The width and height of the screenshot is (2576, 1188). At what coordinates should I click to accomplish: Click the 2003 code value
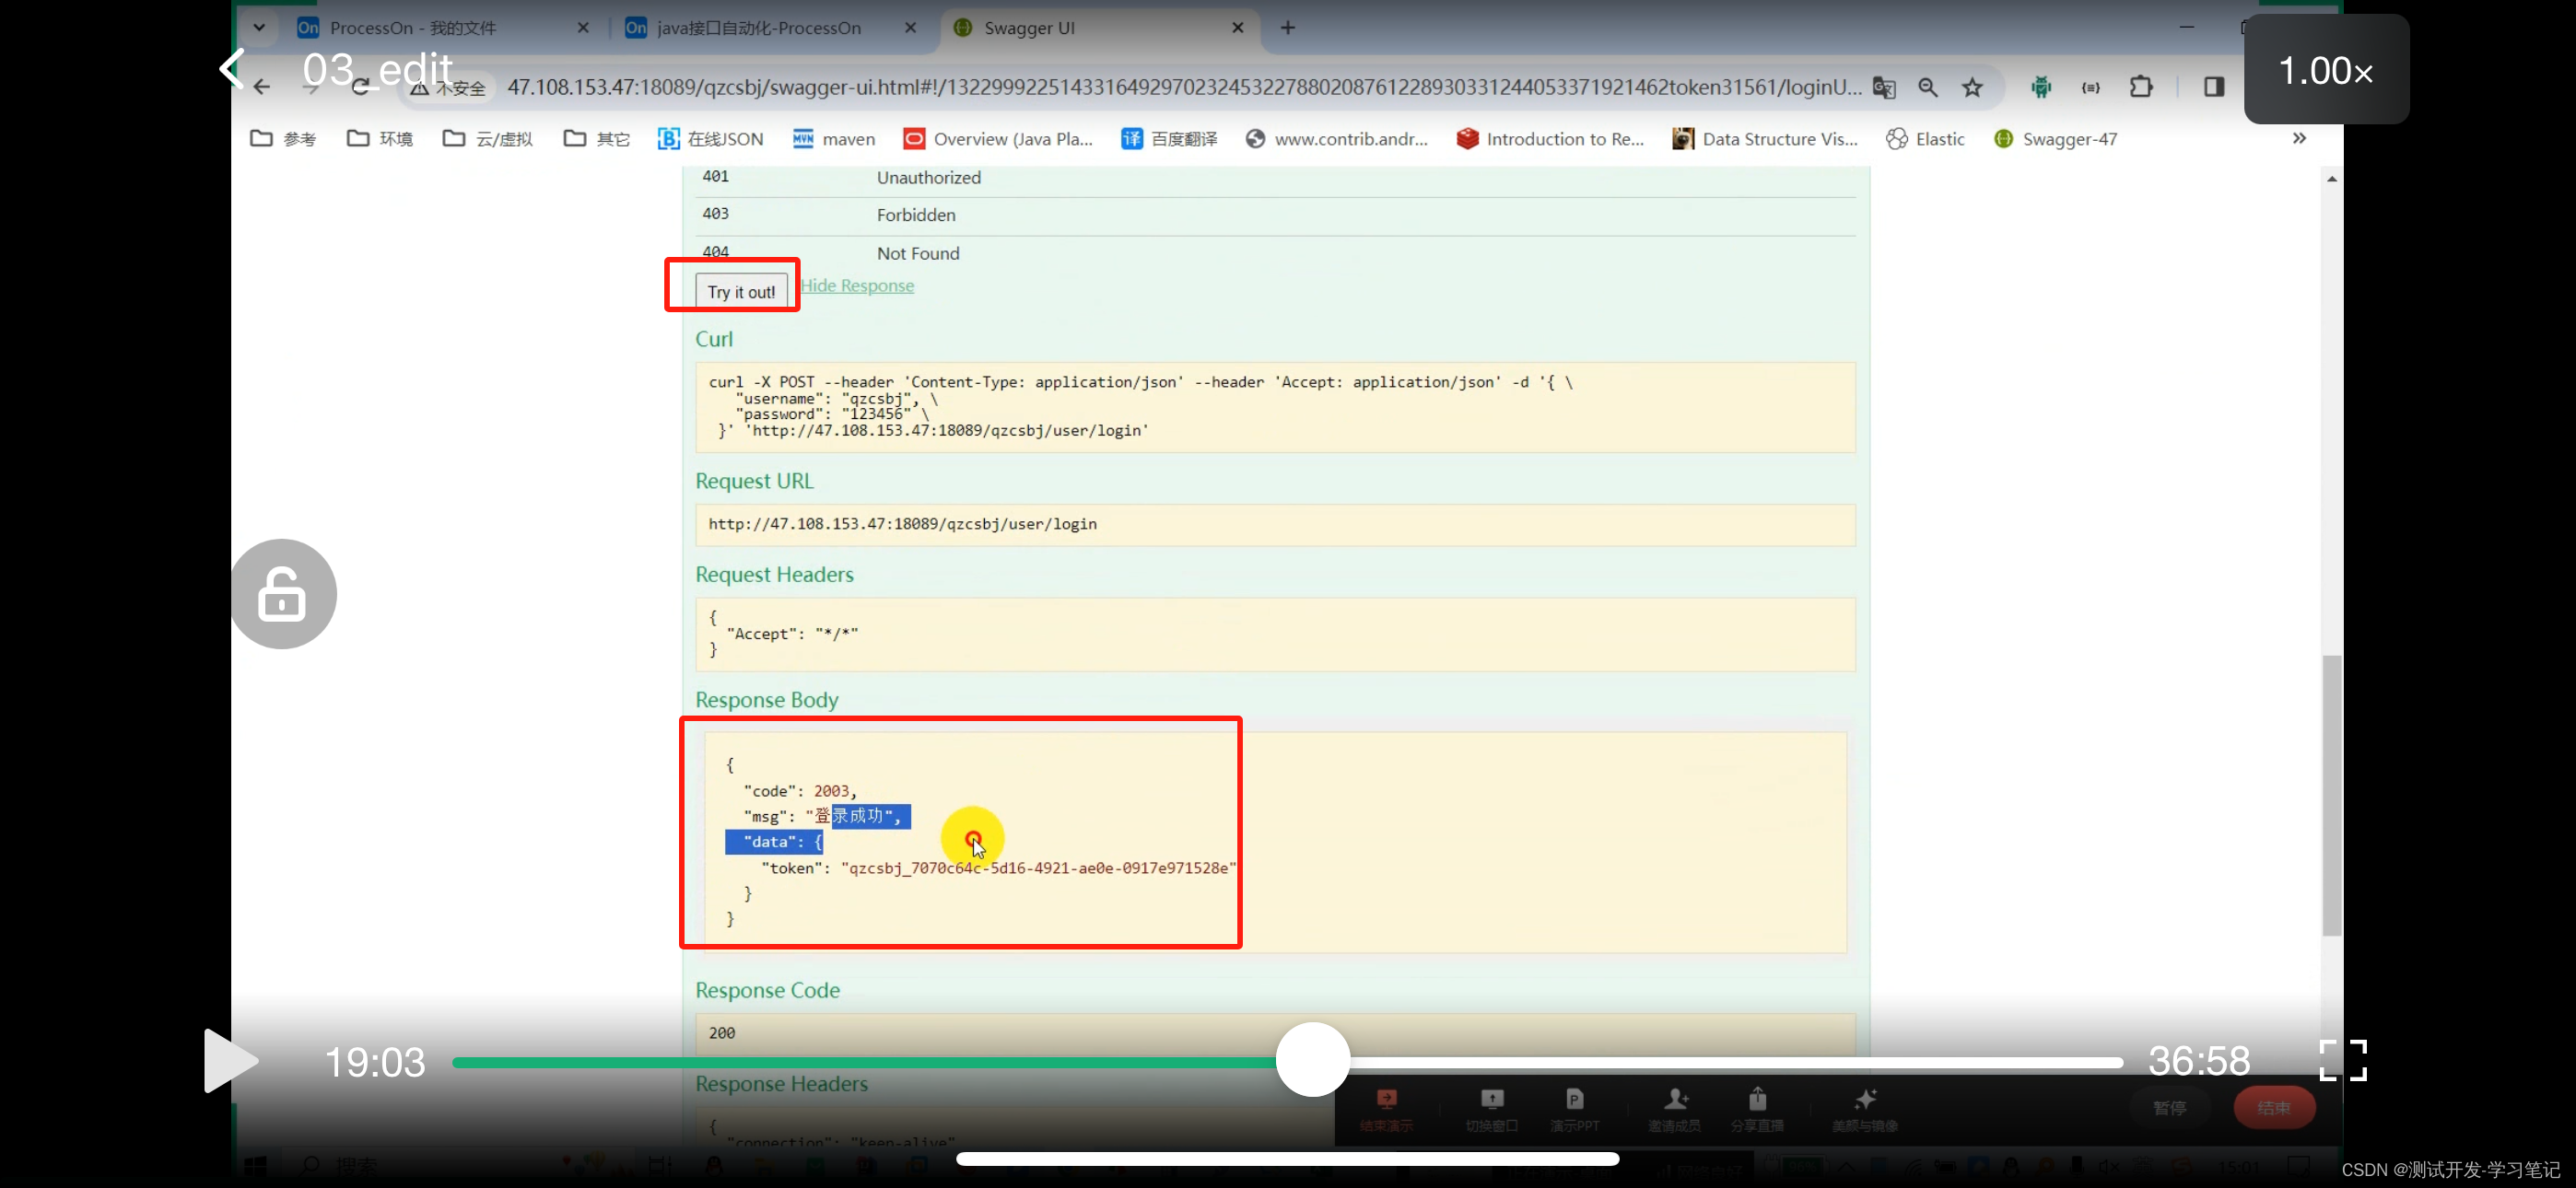click(x=832, y=791)
